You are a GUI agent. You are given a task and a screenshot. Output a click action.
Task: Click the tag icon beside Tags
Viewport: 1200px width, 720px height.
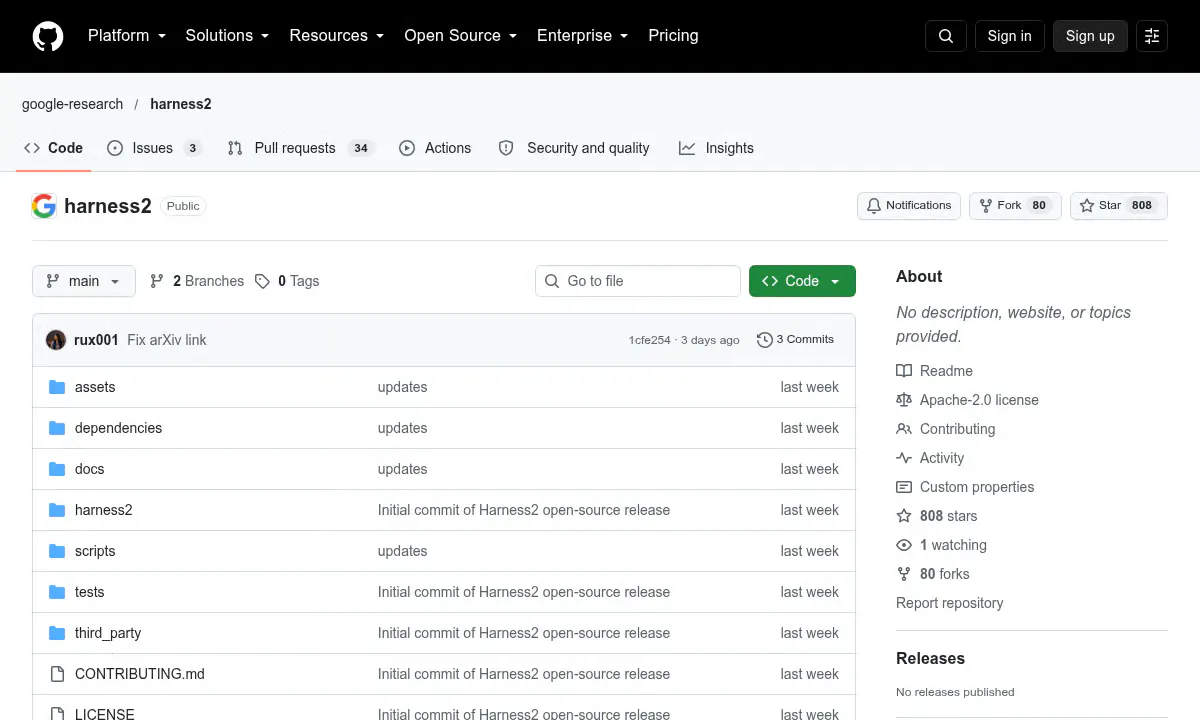[262, 281]
